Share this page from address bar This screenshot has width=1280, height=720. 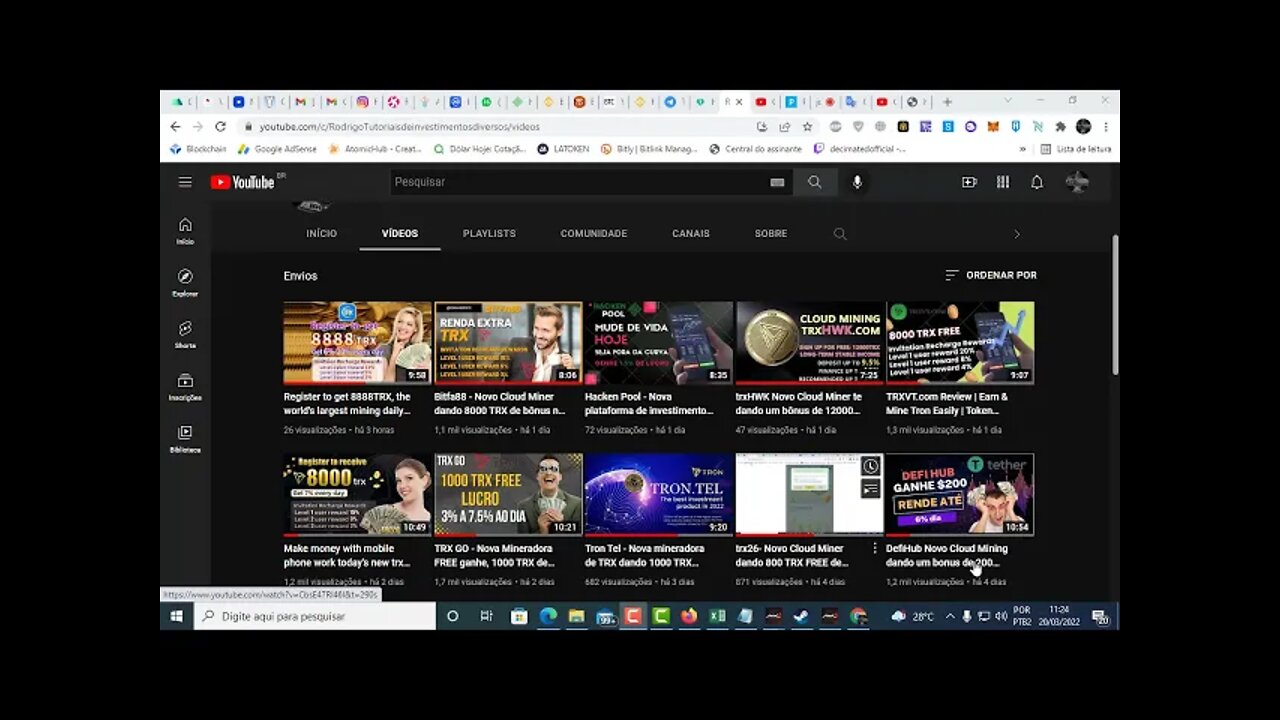click(x=785, y=127)
